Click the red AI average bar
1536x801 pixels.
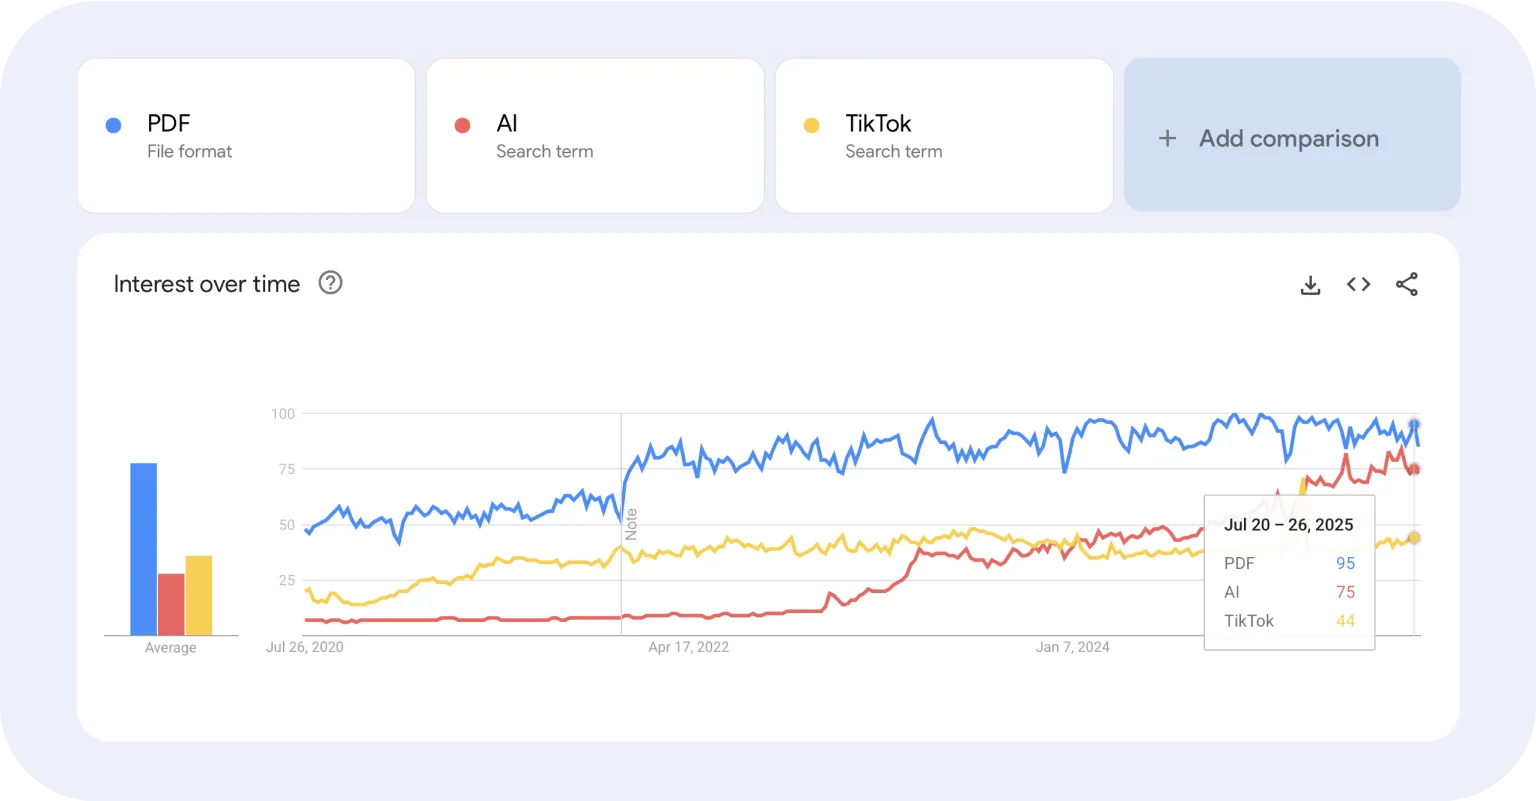pos(171,604)
